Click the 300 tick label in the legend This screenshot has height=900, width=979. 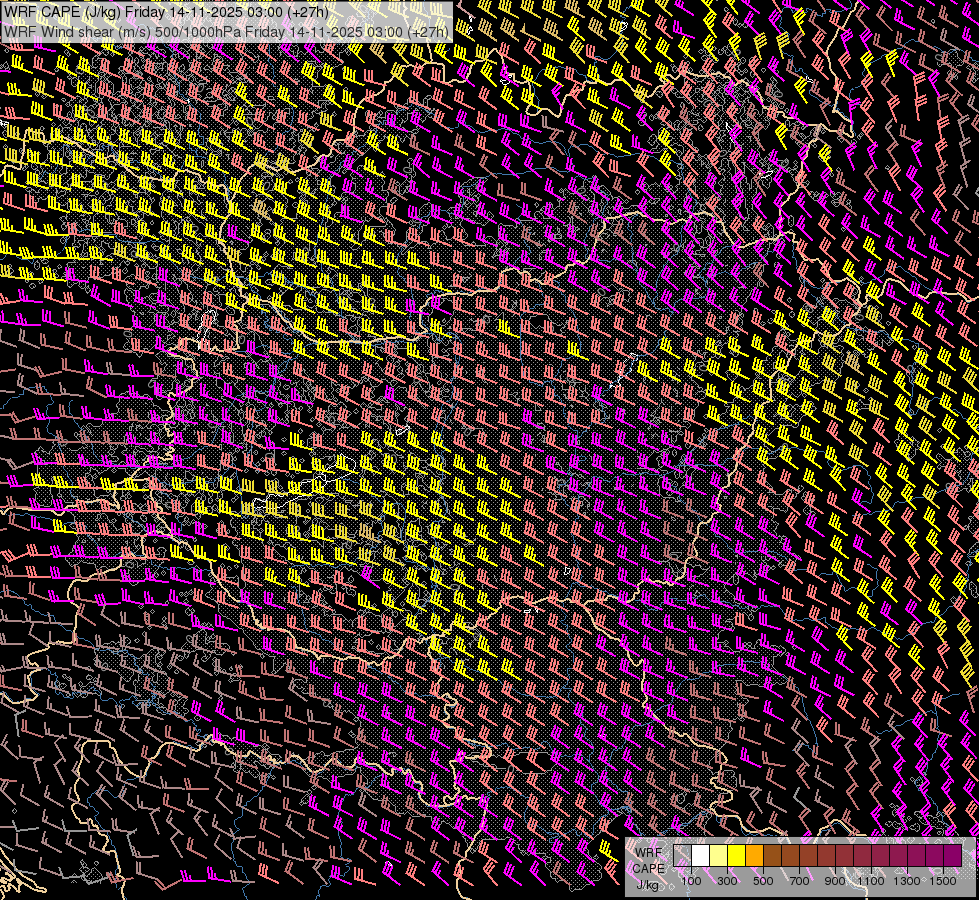[727, 881]
